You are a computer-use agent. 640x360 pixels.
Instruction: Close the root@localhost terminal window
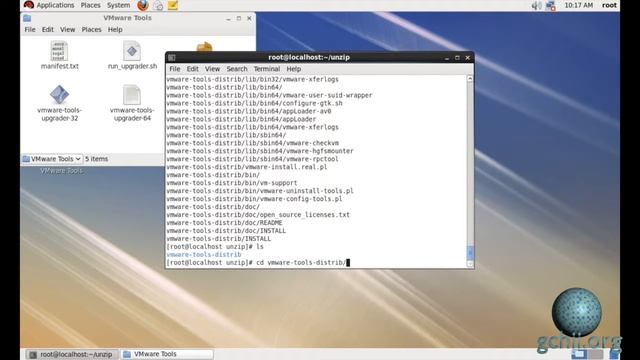click(467, 58)
